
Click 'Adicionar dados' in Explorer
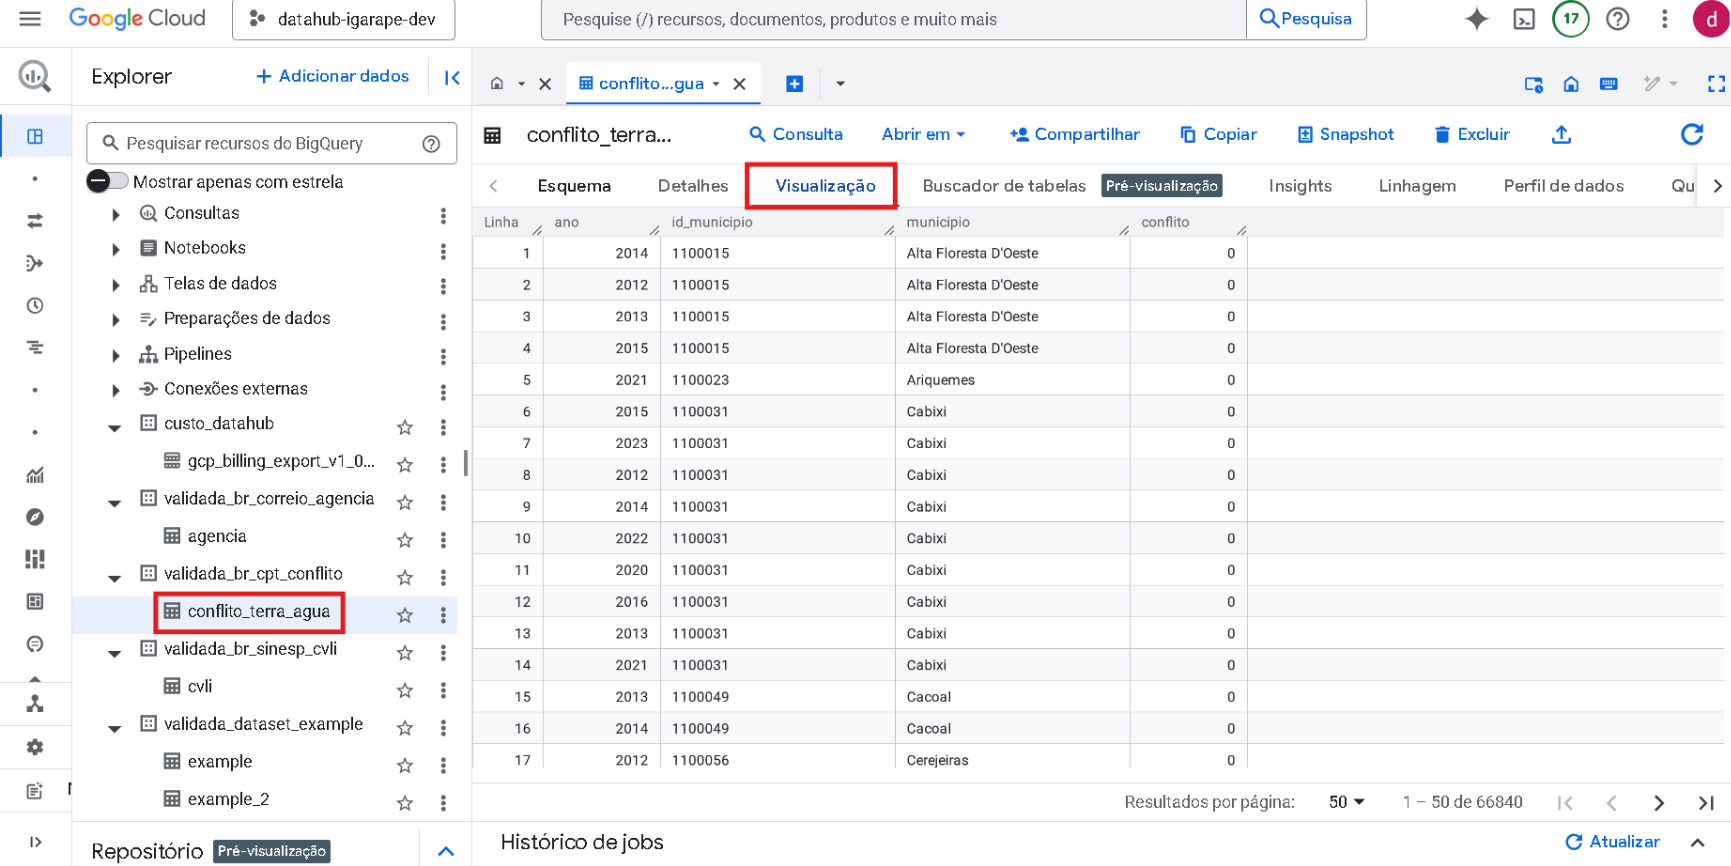pos(332,76)
